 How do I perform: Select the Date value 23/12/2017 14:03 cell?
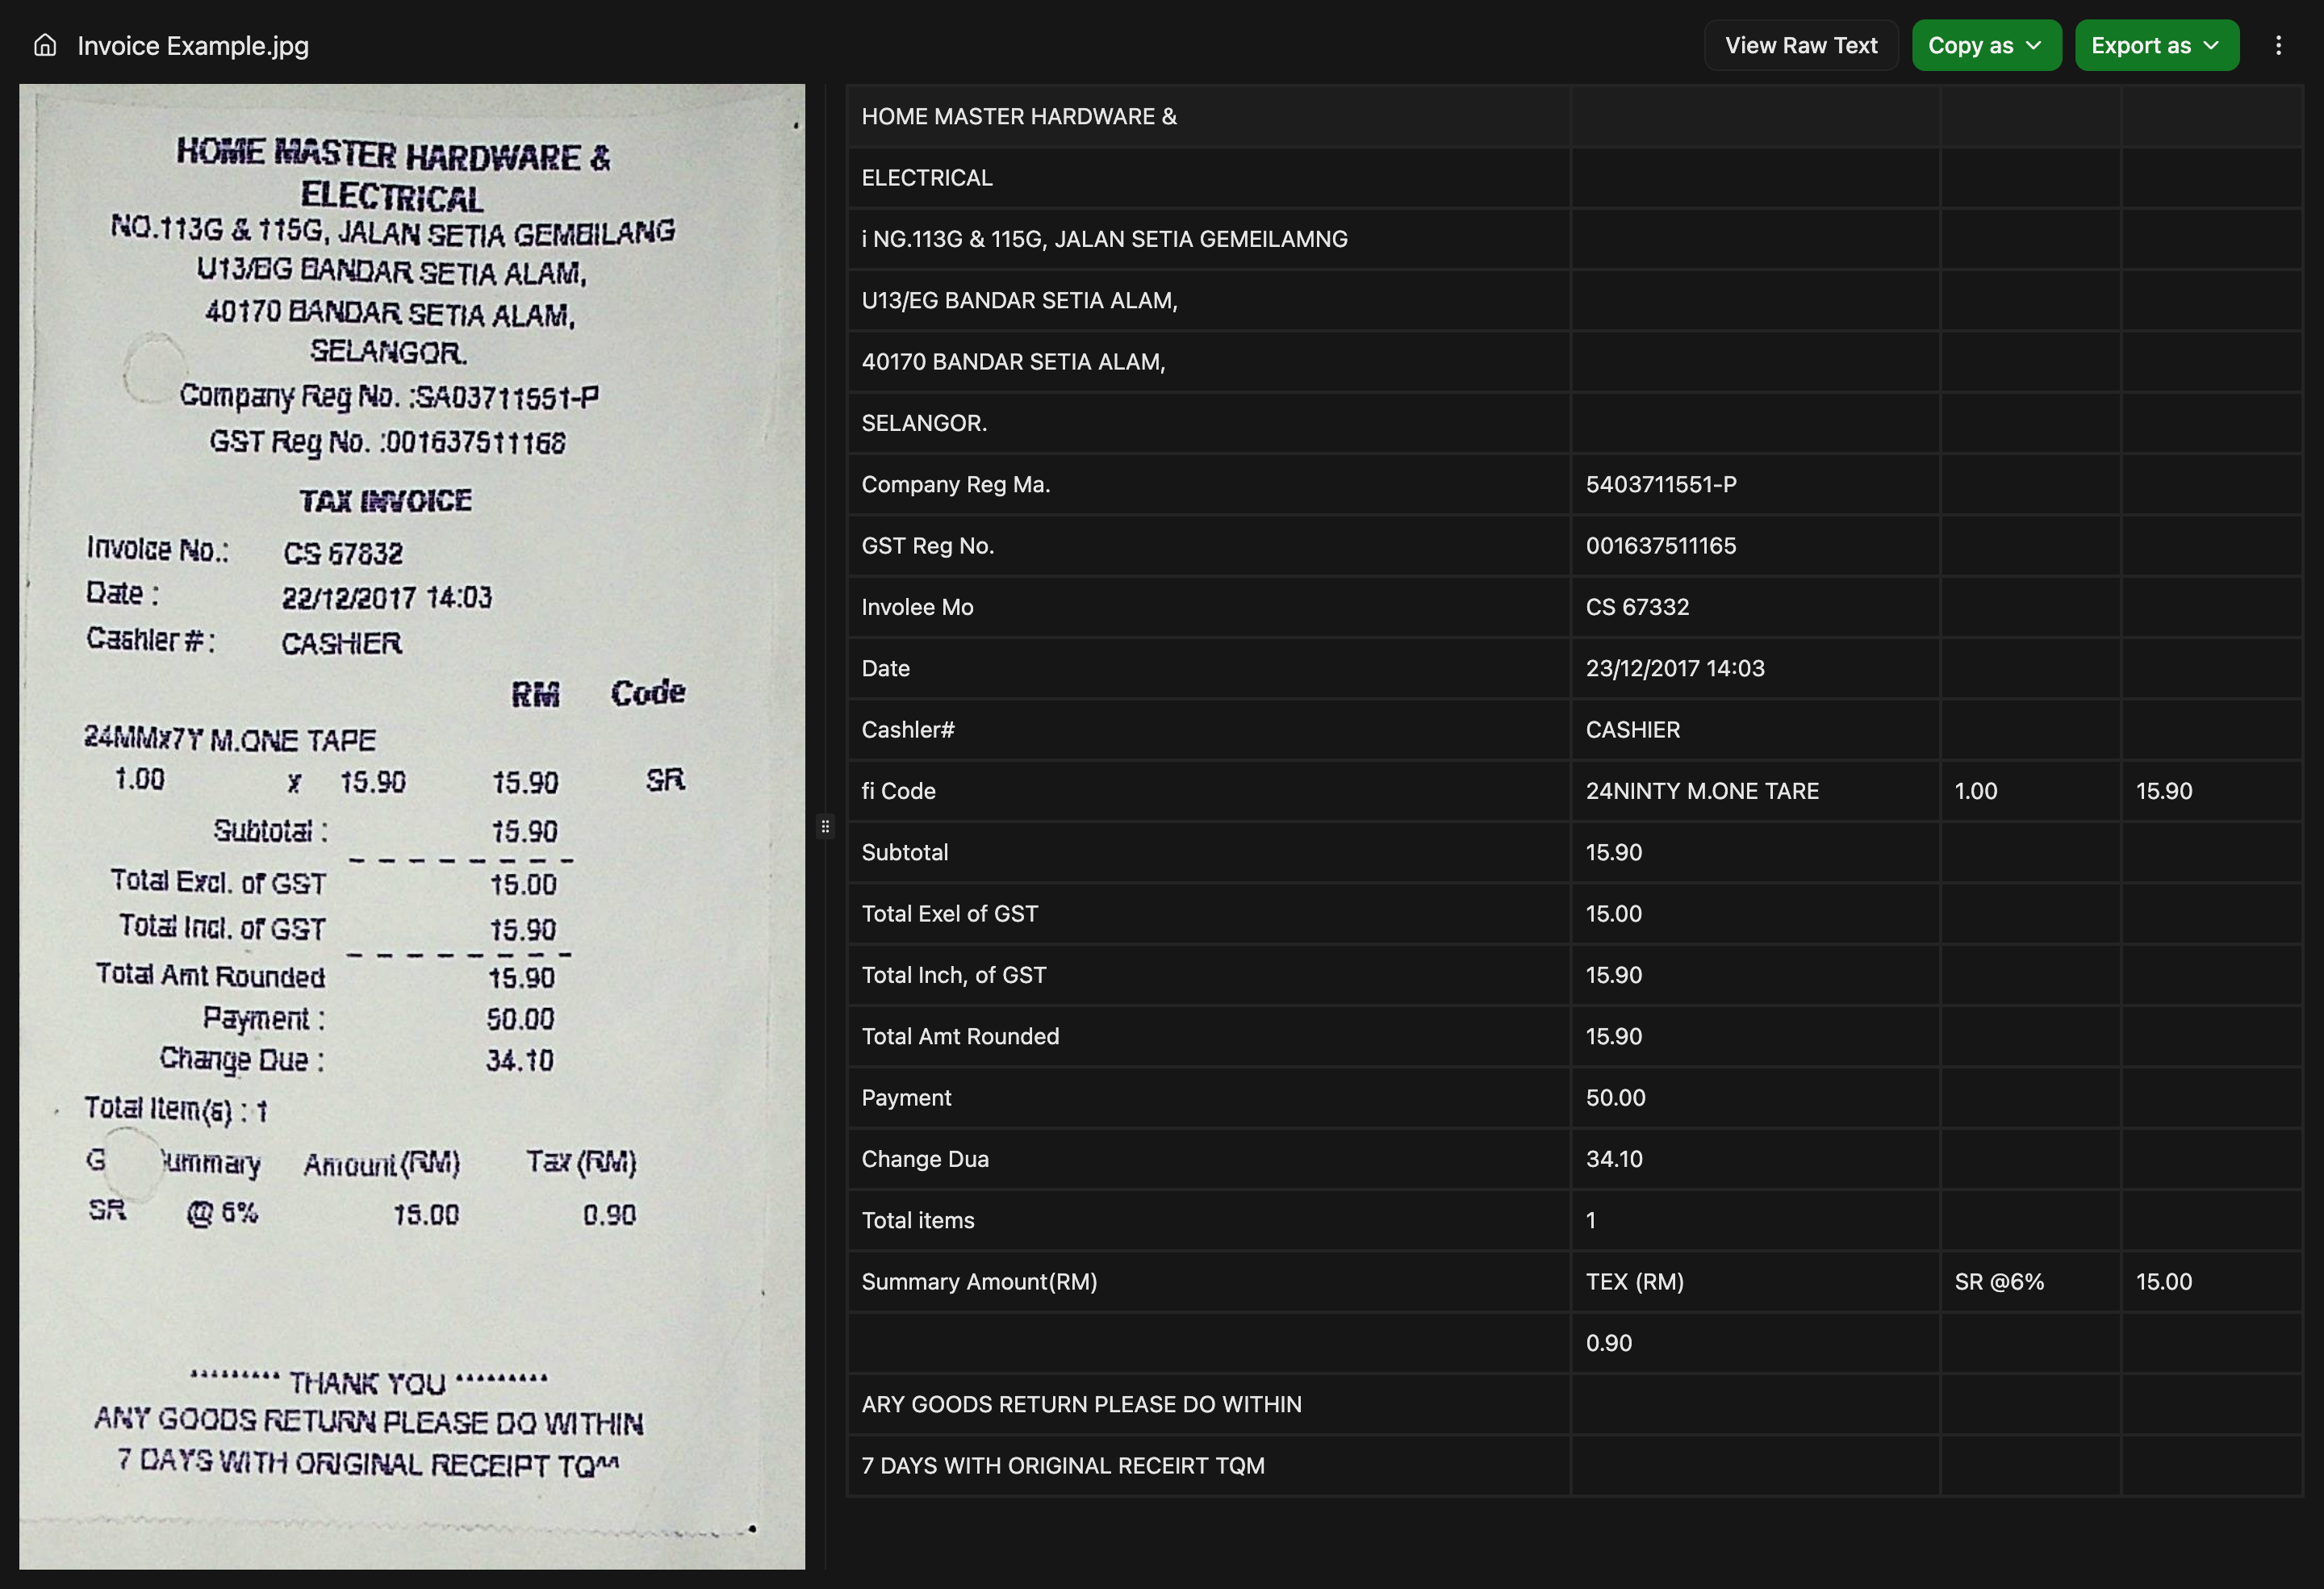pos(1675,668)
